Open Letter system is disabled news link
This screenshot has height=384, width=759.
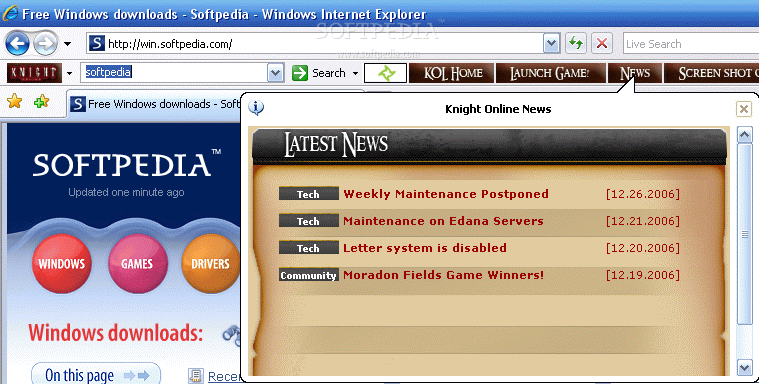coord(425,248)
